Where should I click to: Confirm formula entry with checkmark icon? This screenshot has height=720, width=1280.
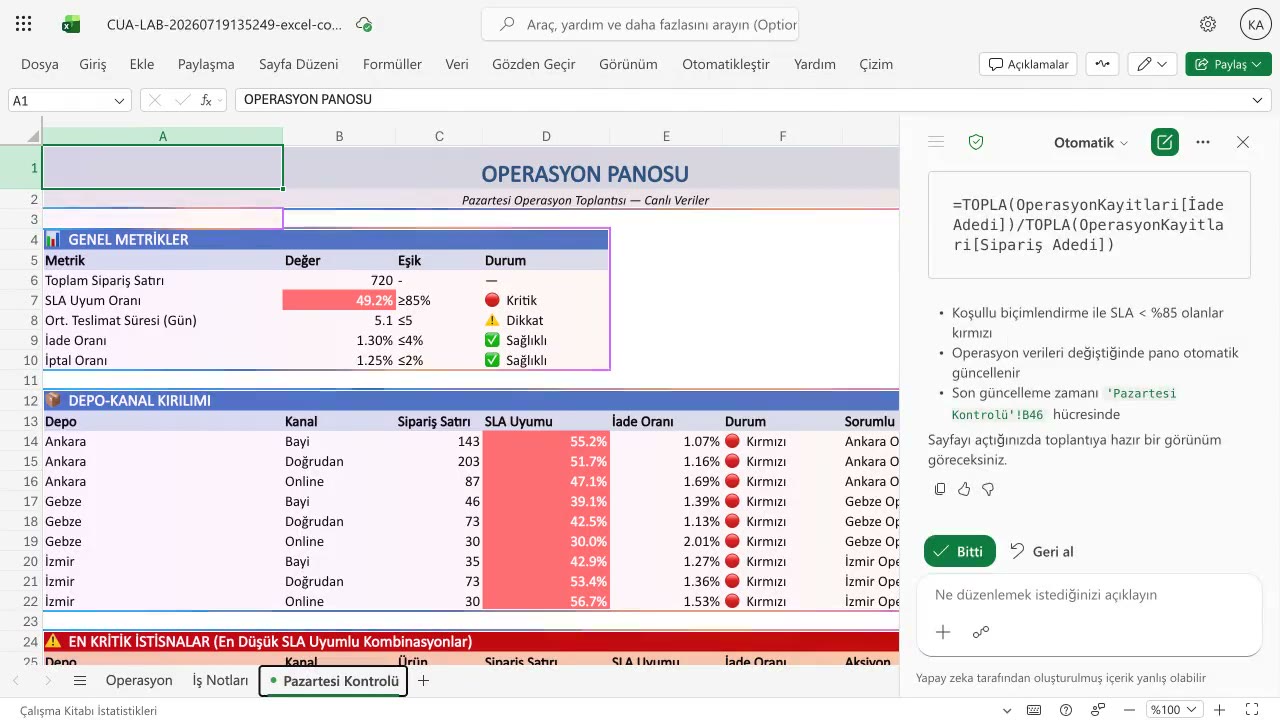(x=182, y=100)
